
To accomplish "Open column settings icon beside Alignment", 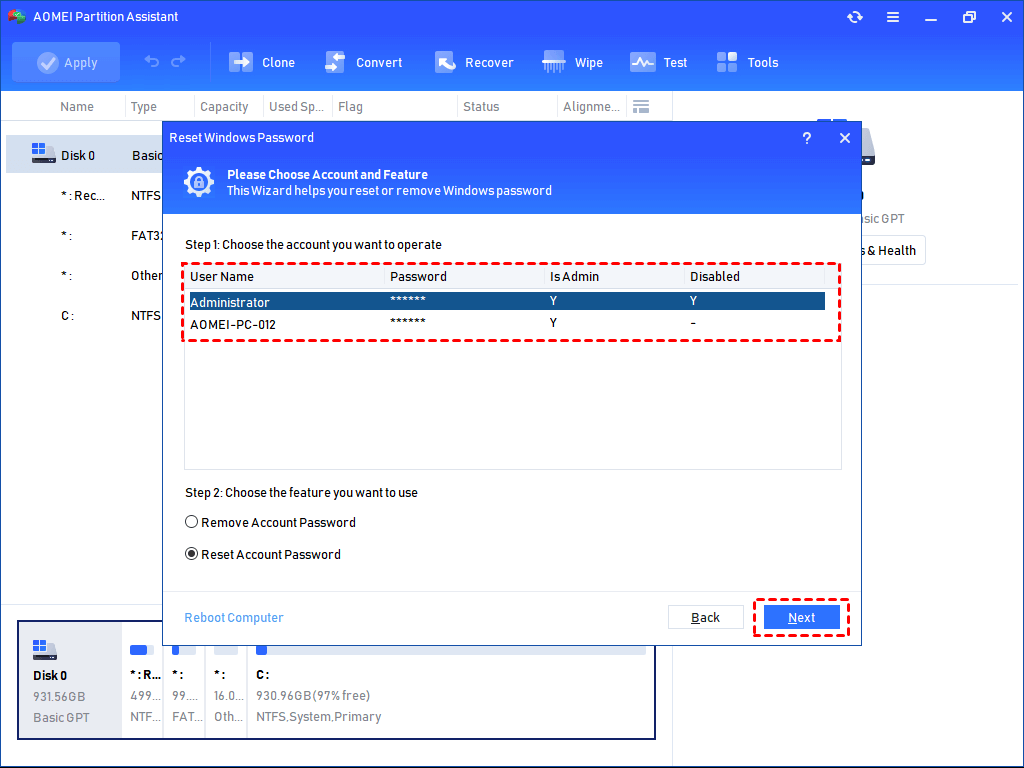I will 642,107.
